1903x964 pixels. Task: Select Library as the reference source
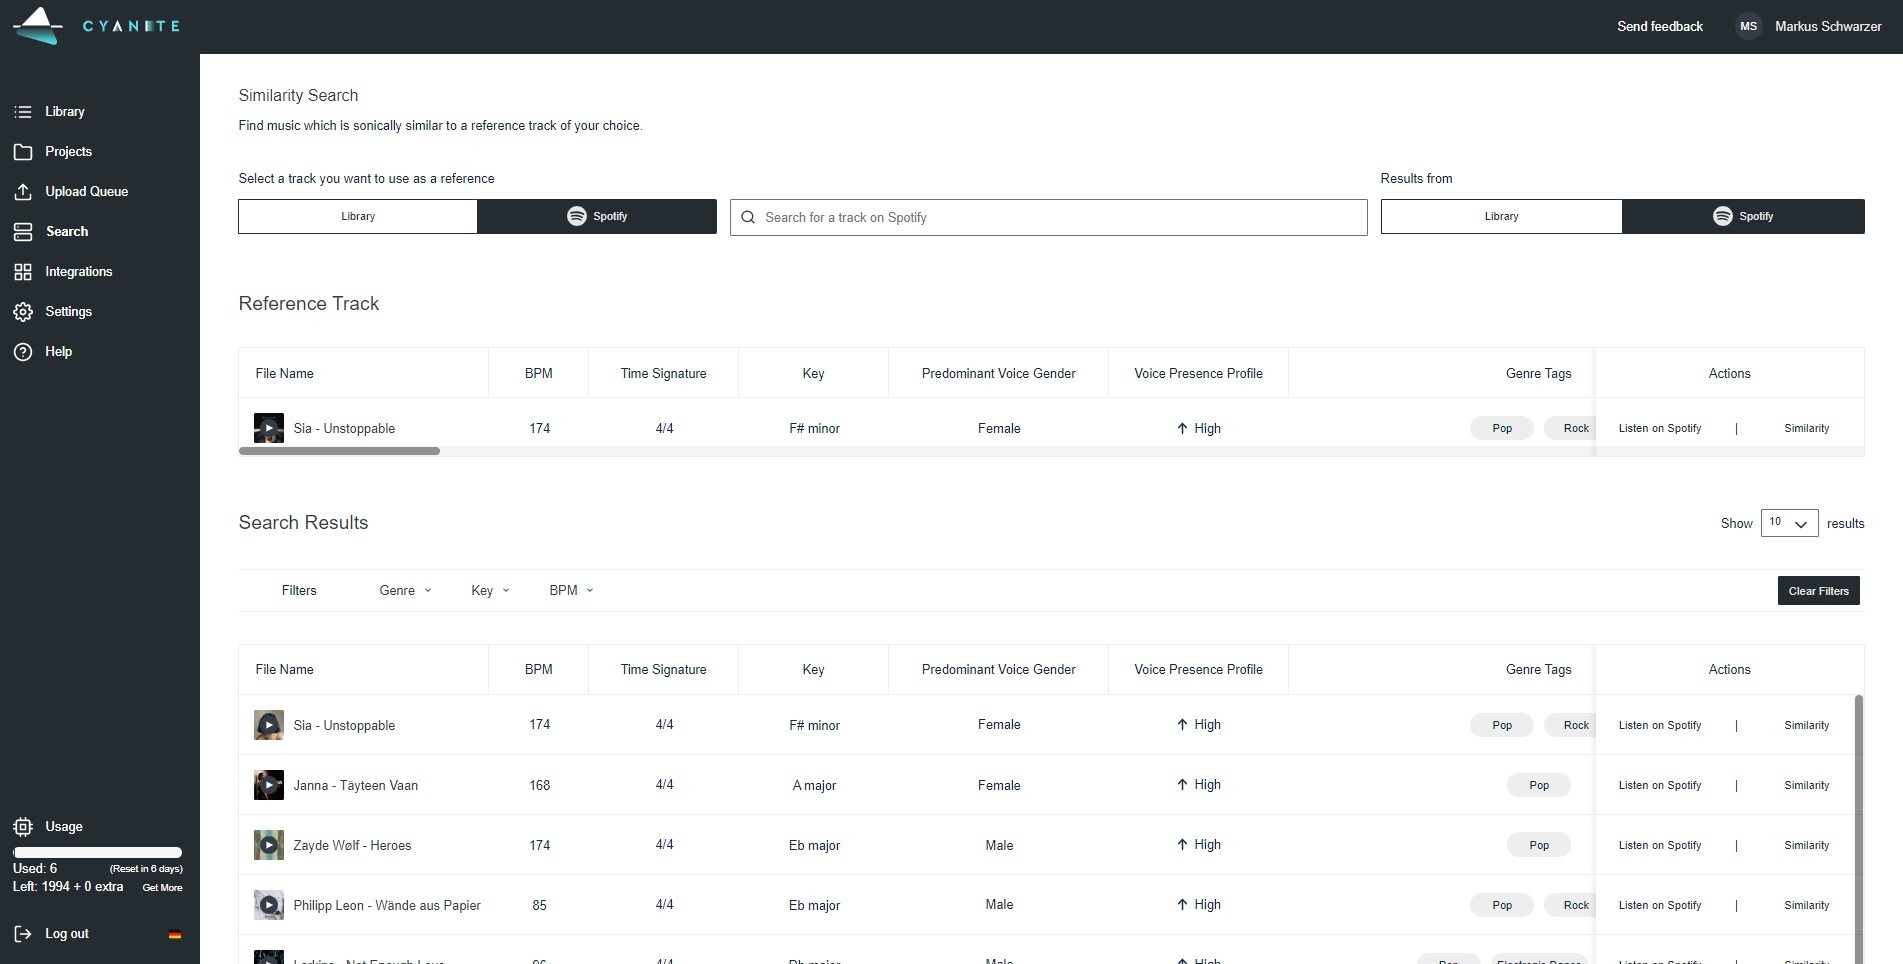(x=358, y=217)
